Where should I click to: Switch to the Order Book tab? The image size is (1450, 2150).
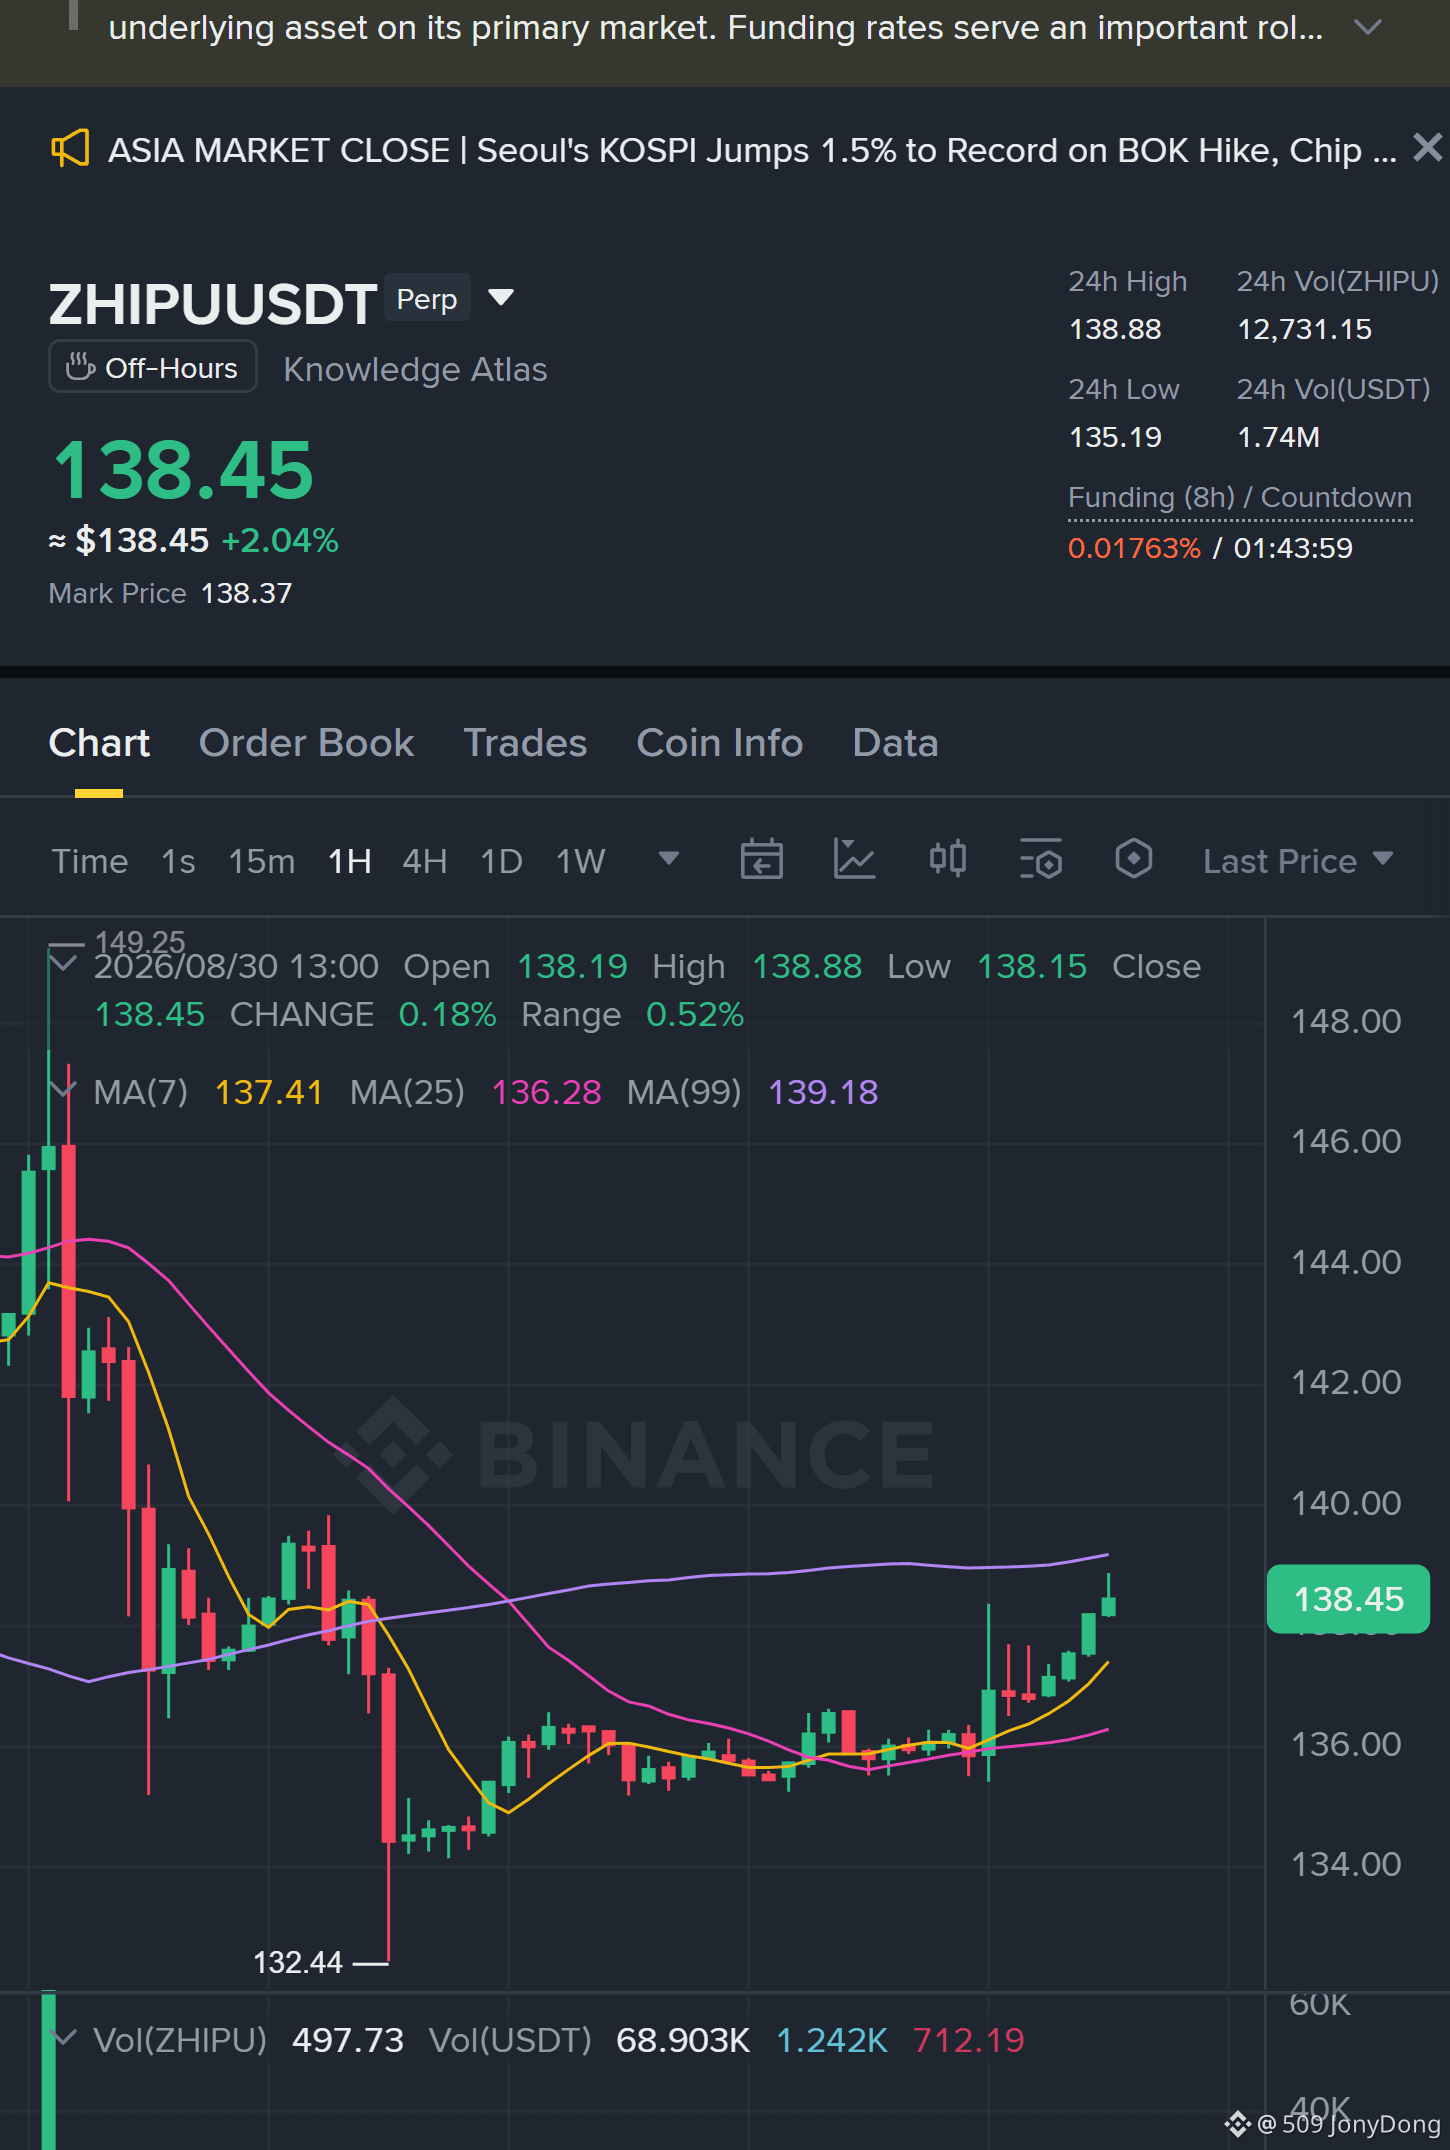coord(306,743)
